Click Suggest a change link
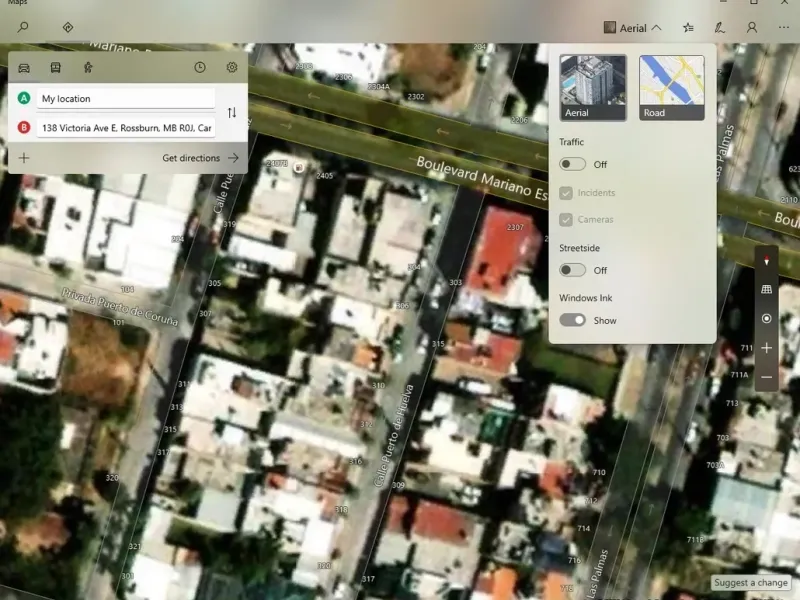800x600 pixels. 751,582
